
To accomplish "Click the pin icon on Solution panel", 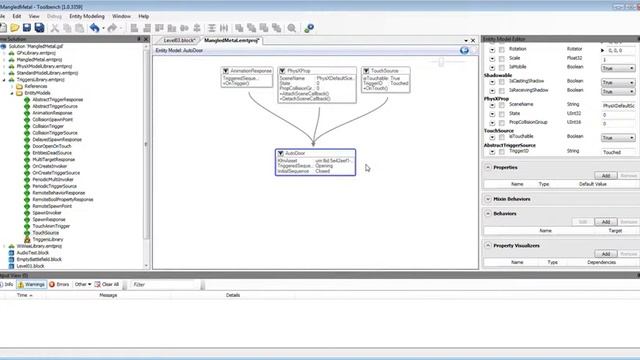I will point(139,39).
